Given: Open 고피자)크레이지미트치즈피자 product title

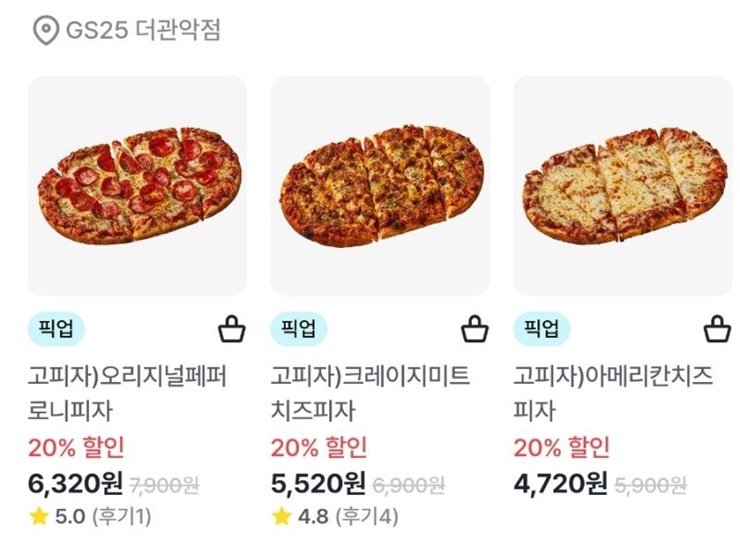Looking at the screenshot, I should [370, 393].
